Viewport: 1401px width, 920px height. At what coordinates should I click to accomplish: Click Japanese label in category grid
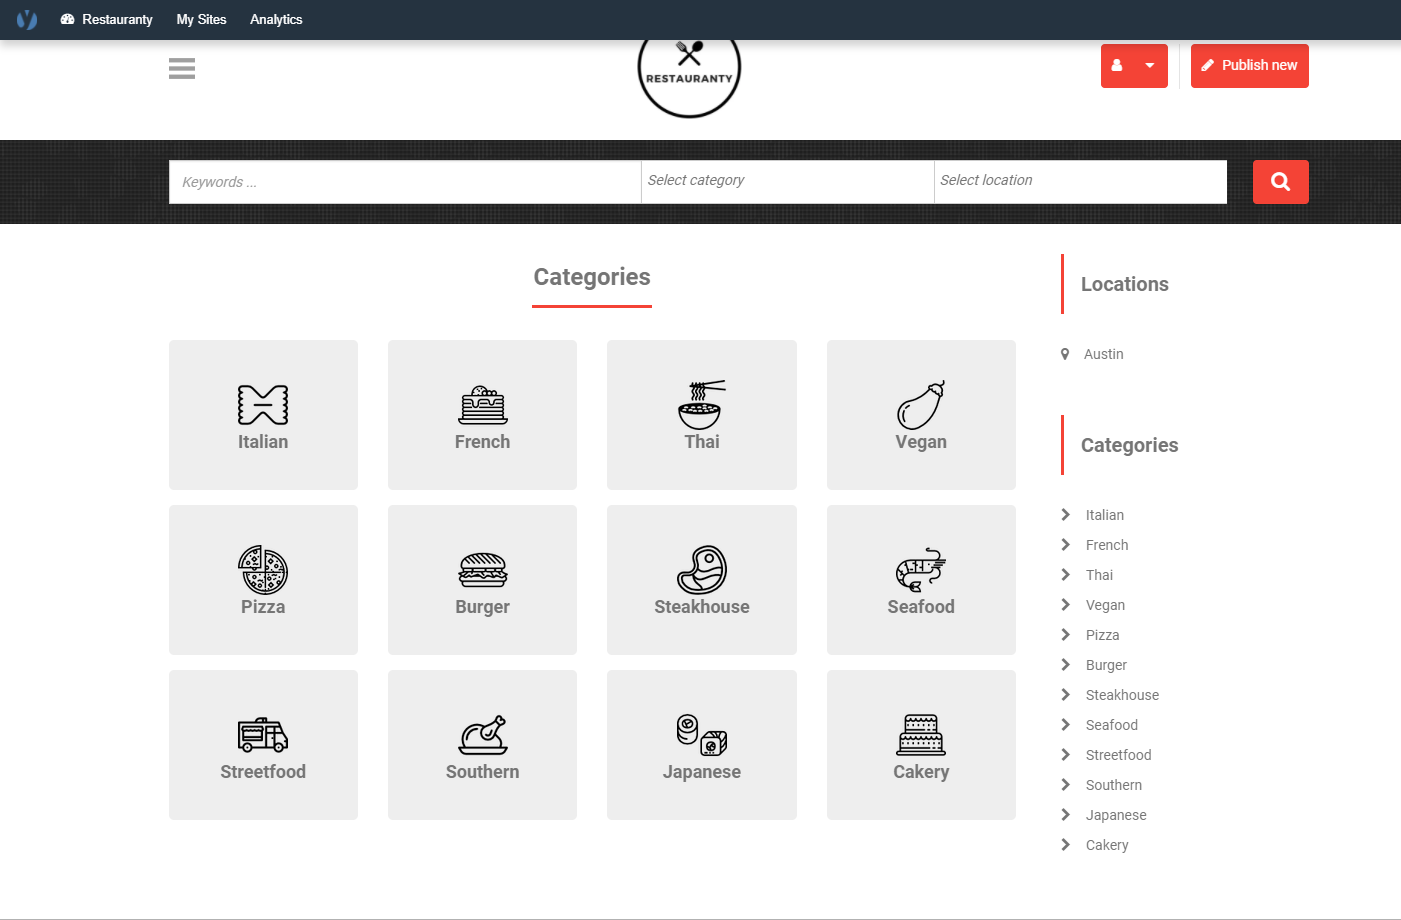(x=702, y=772)
